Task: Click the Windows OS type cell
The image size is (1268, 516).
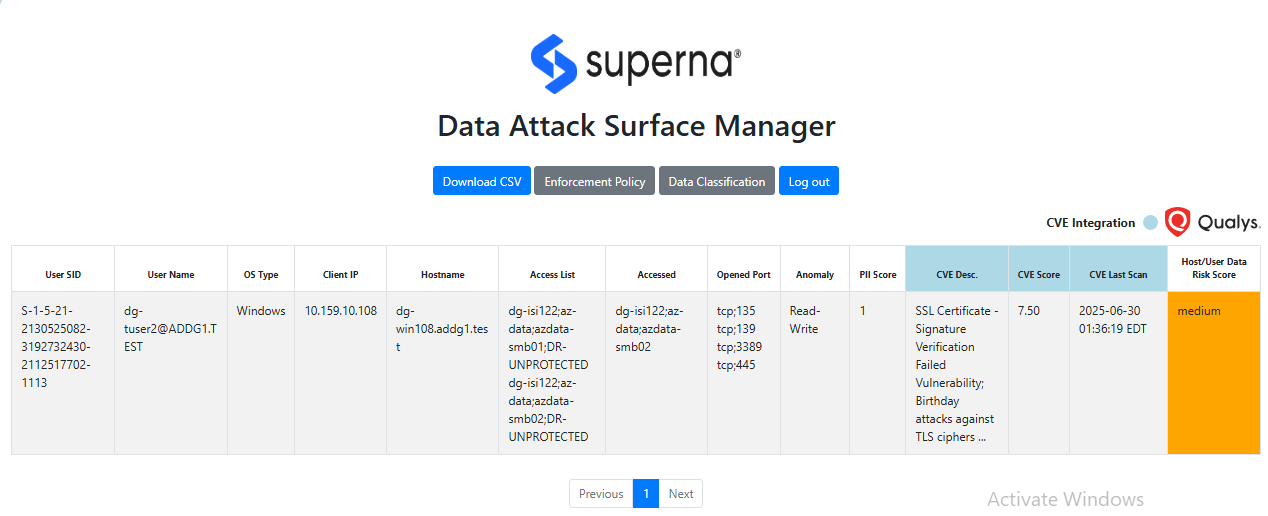Action: point(261,373)
